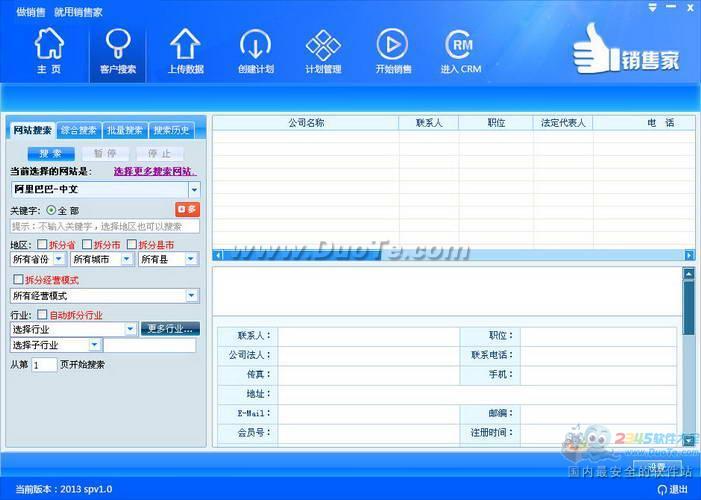Click the 联系人 column header

[429, 123]
